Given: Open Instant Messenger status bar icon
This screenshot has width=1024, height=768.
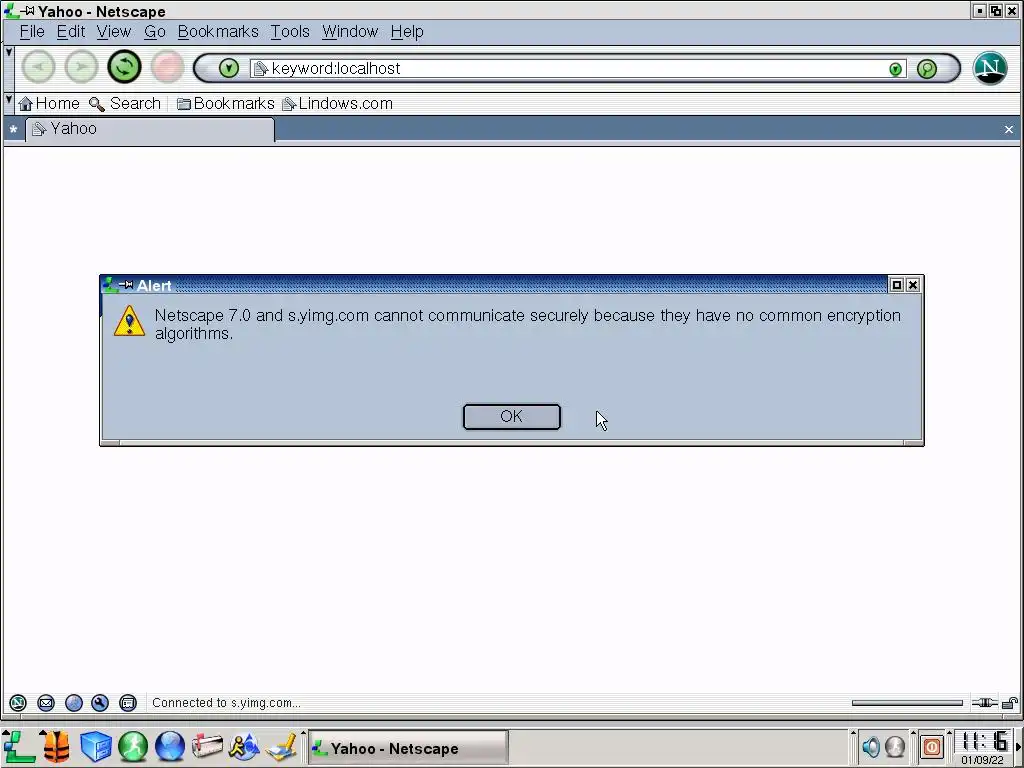Looking at the screenshot, I should (74, 703).
